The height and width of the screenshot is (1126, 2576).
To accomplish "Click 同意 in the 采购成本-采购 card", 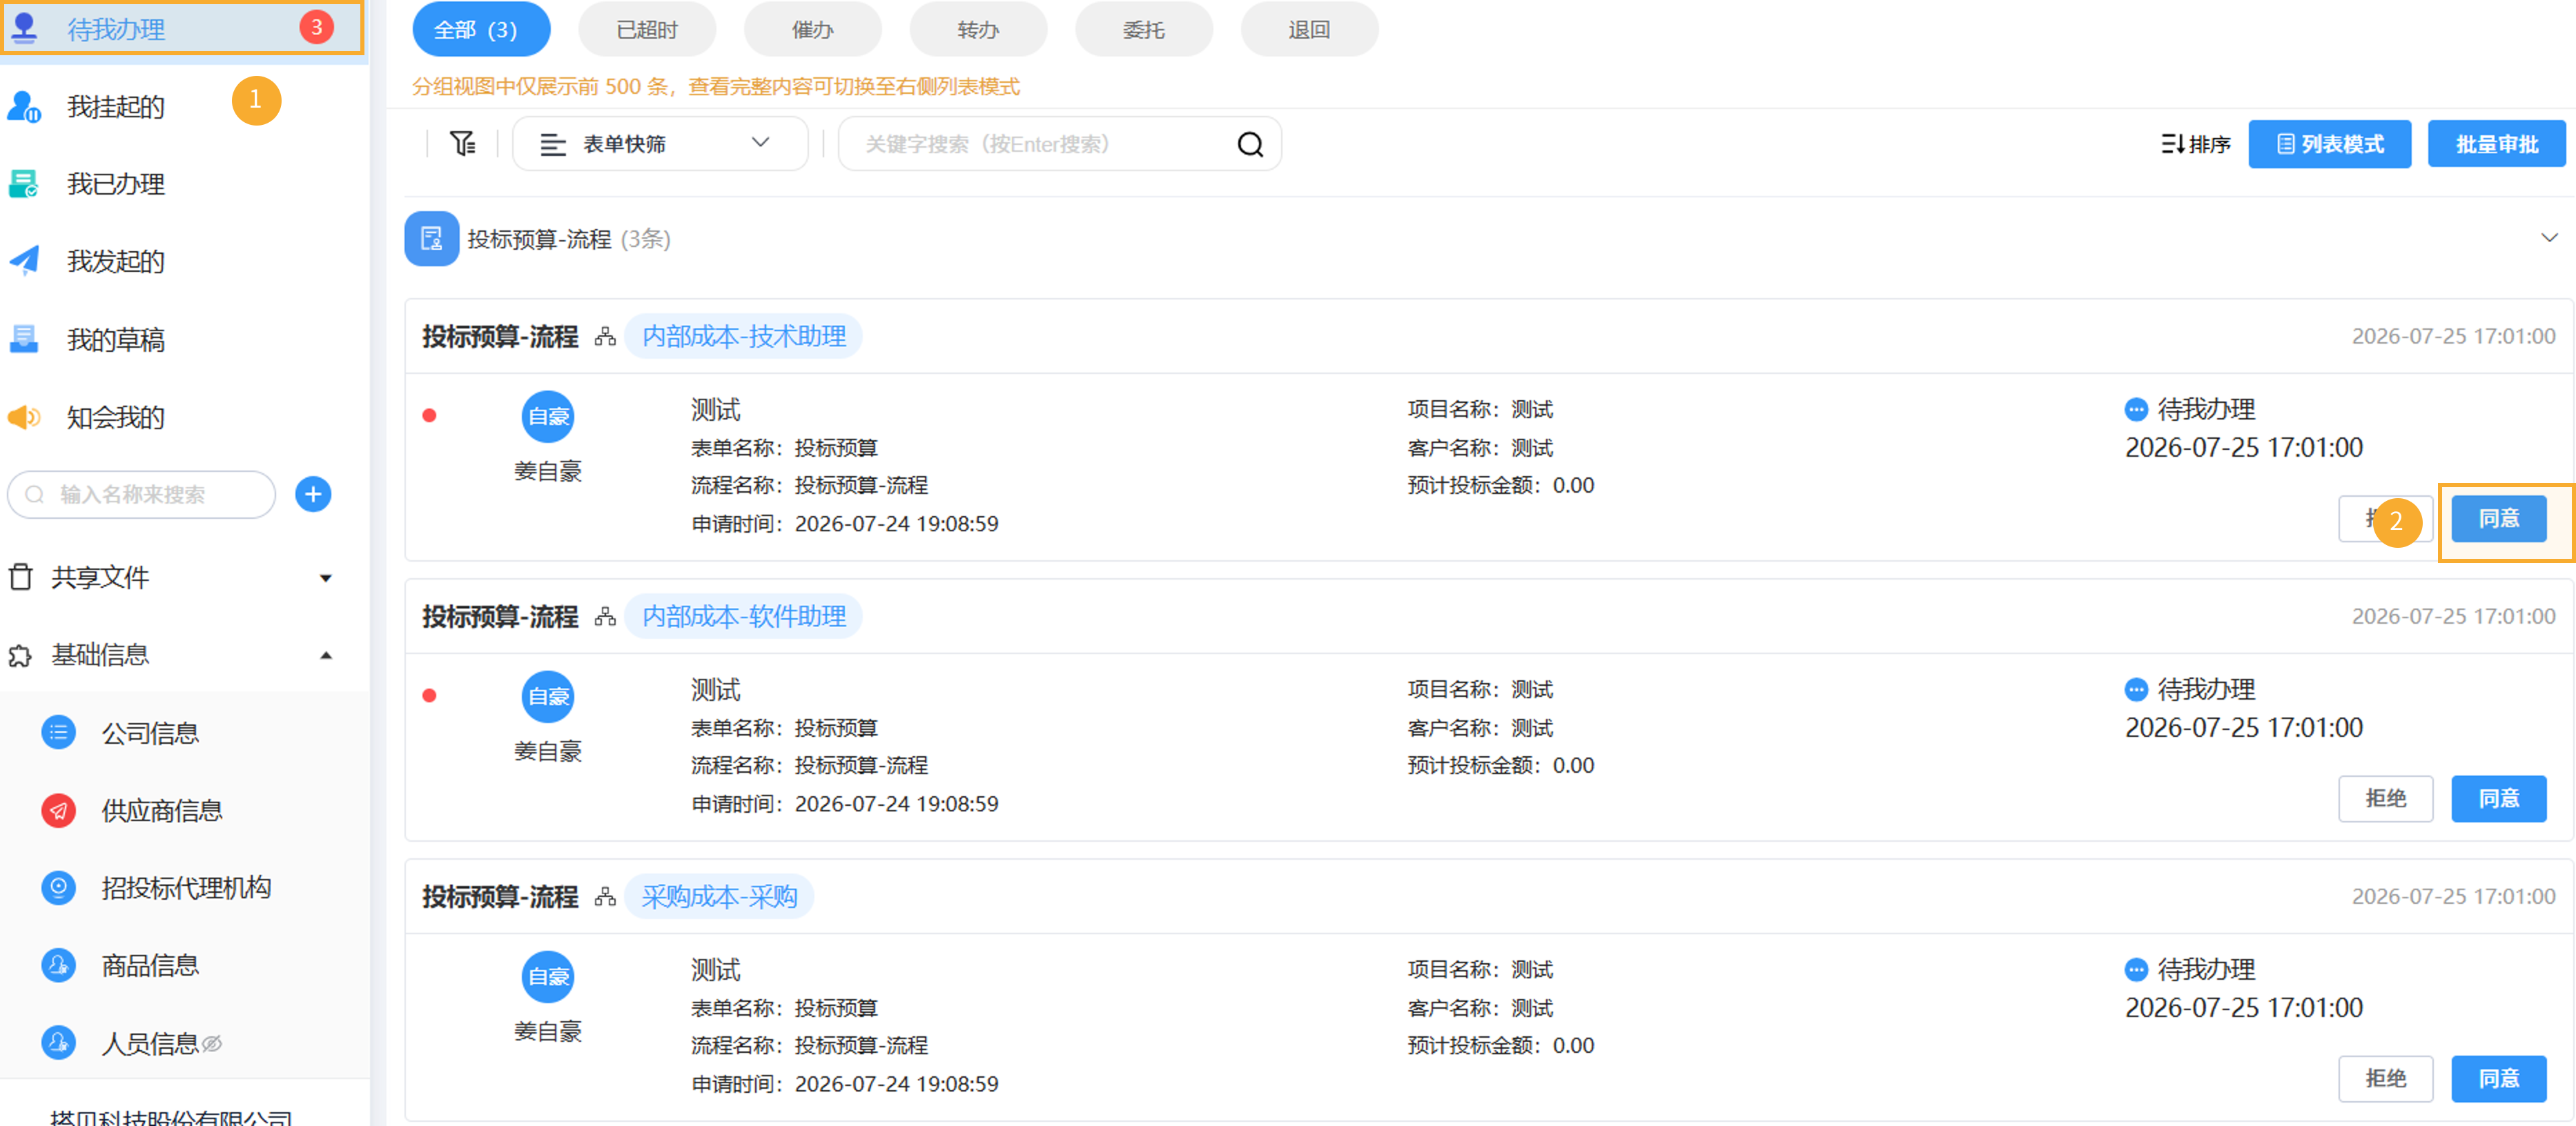I will (2498, 1078).
